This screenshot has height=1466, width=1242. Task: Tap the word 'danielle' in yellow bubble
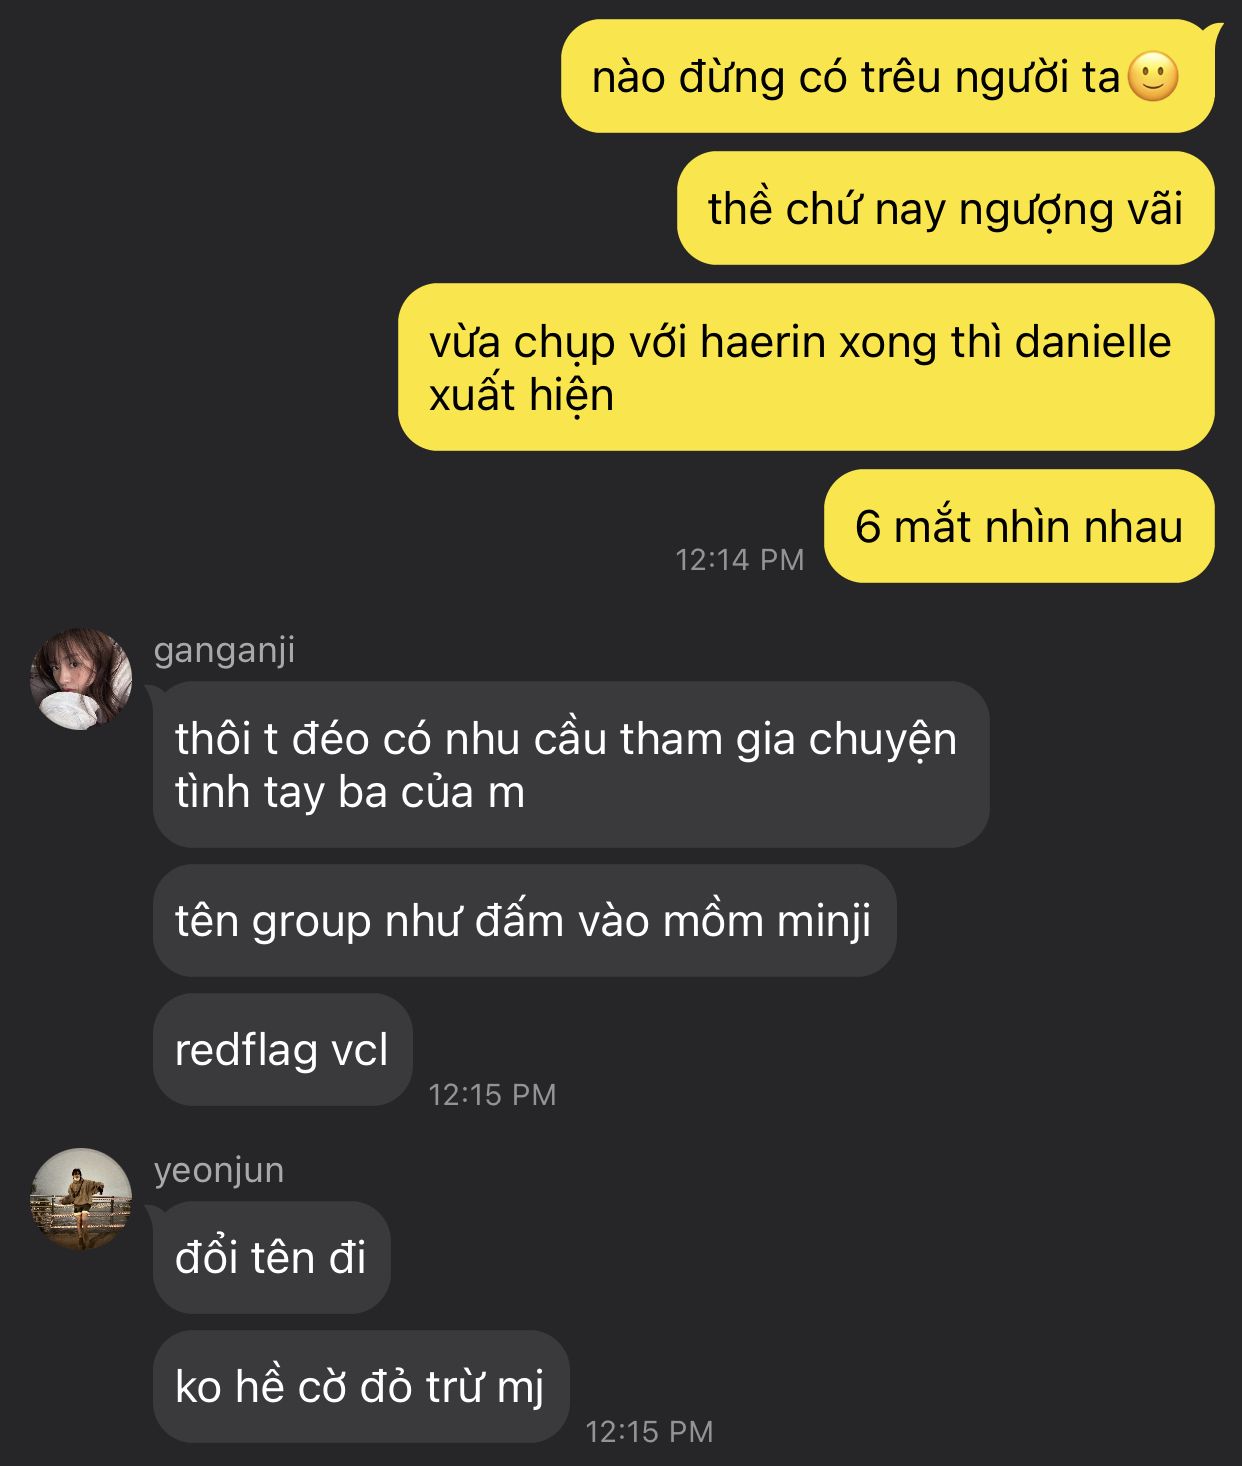tap(1093, 342)
